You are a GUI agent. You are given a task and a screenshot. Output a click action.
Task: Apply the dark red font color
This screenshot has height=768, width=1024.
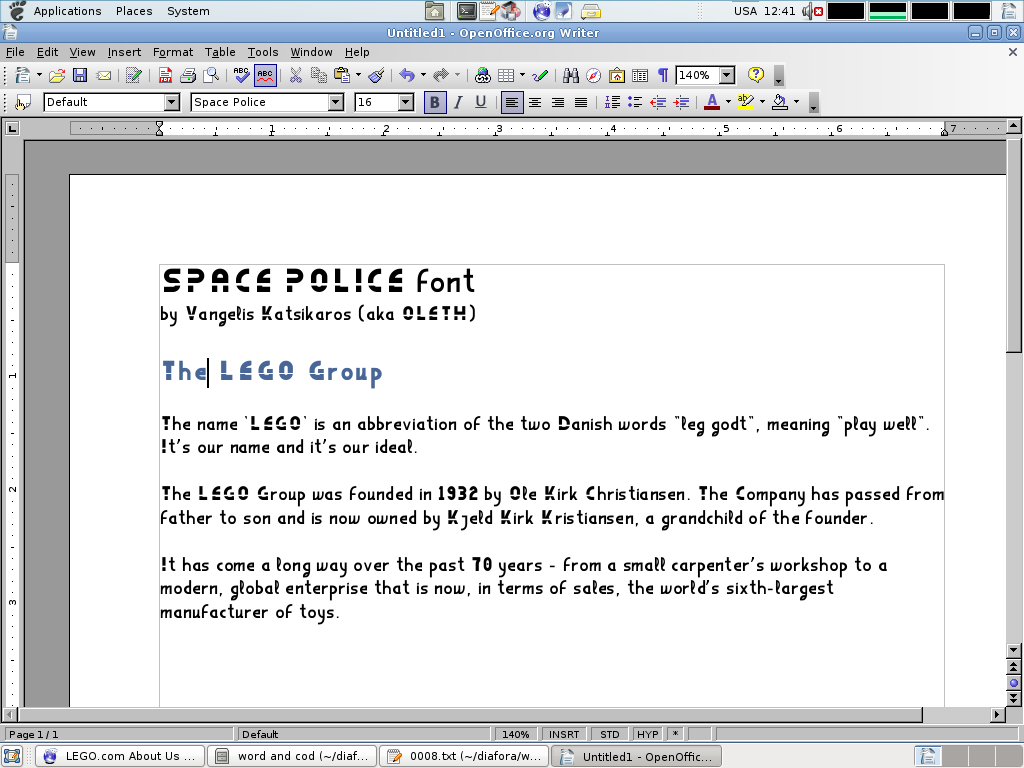[x=712, y=103]
